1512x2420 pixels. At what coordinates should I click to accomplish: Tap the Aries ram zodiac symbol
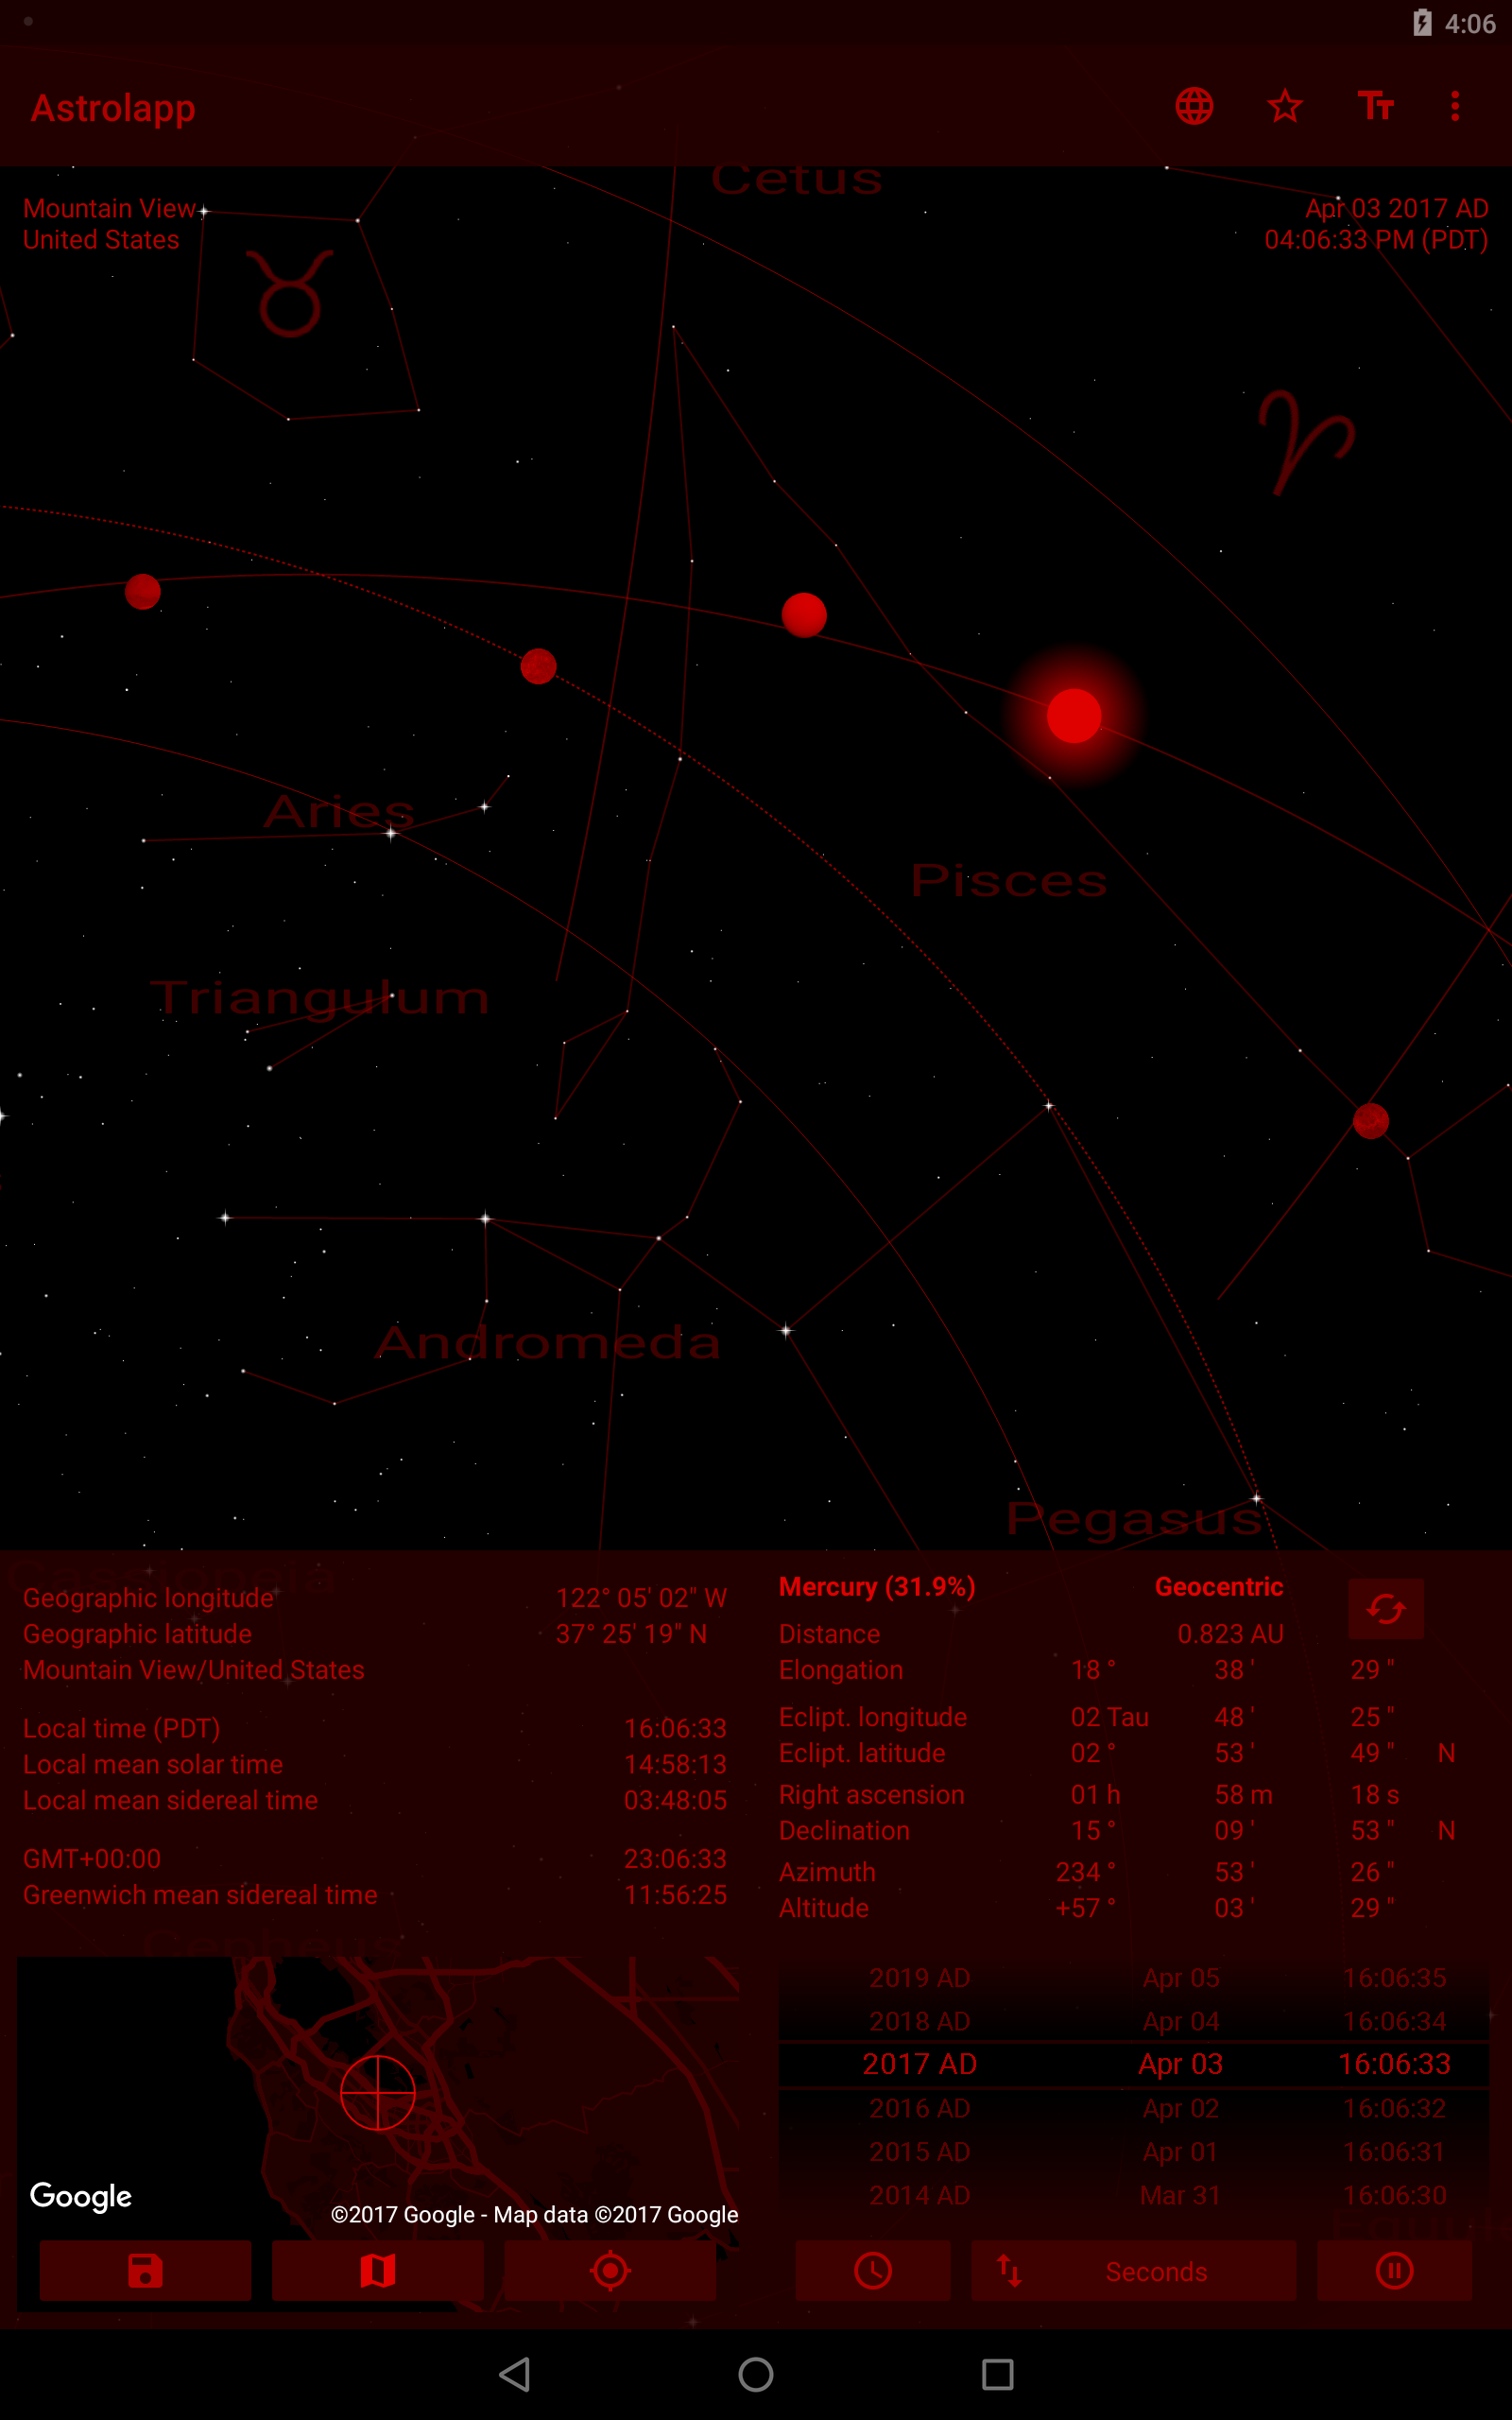[x=1306, y=442]
